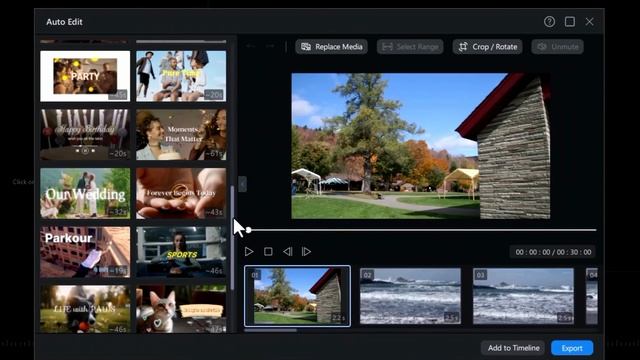
Task: Maximize the Auto Edit window
Action: (570, 22)
